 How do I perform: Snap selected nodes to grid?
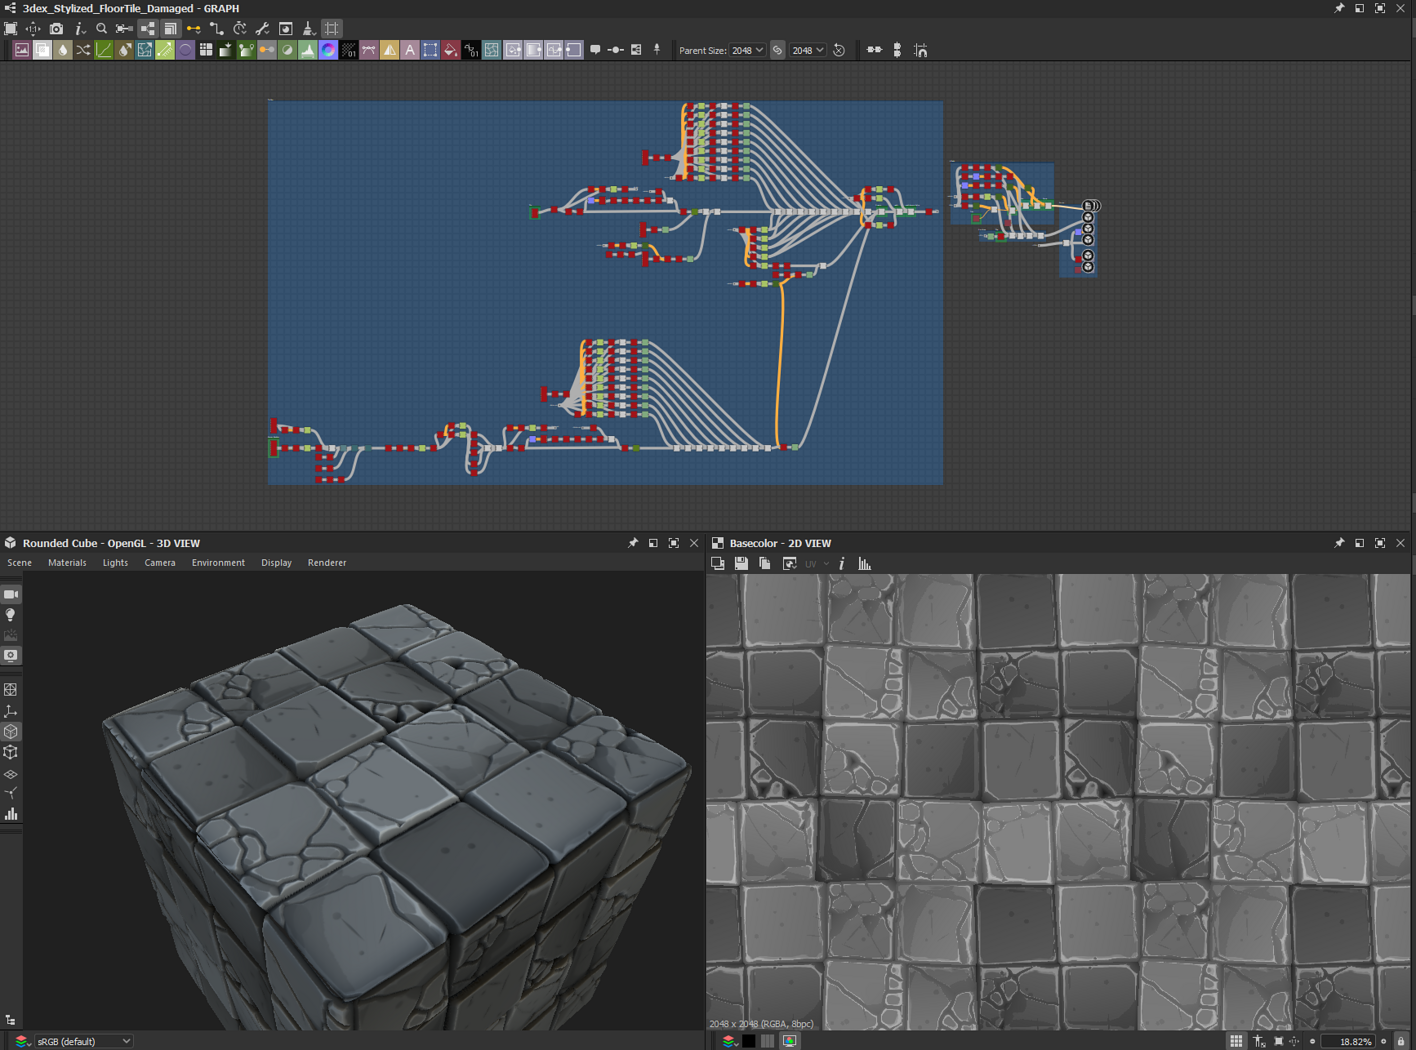pyautogui.click(x=920, y=50)
